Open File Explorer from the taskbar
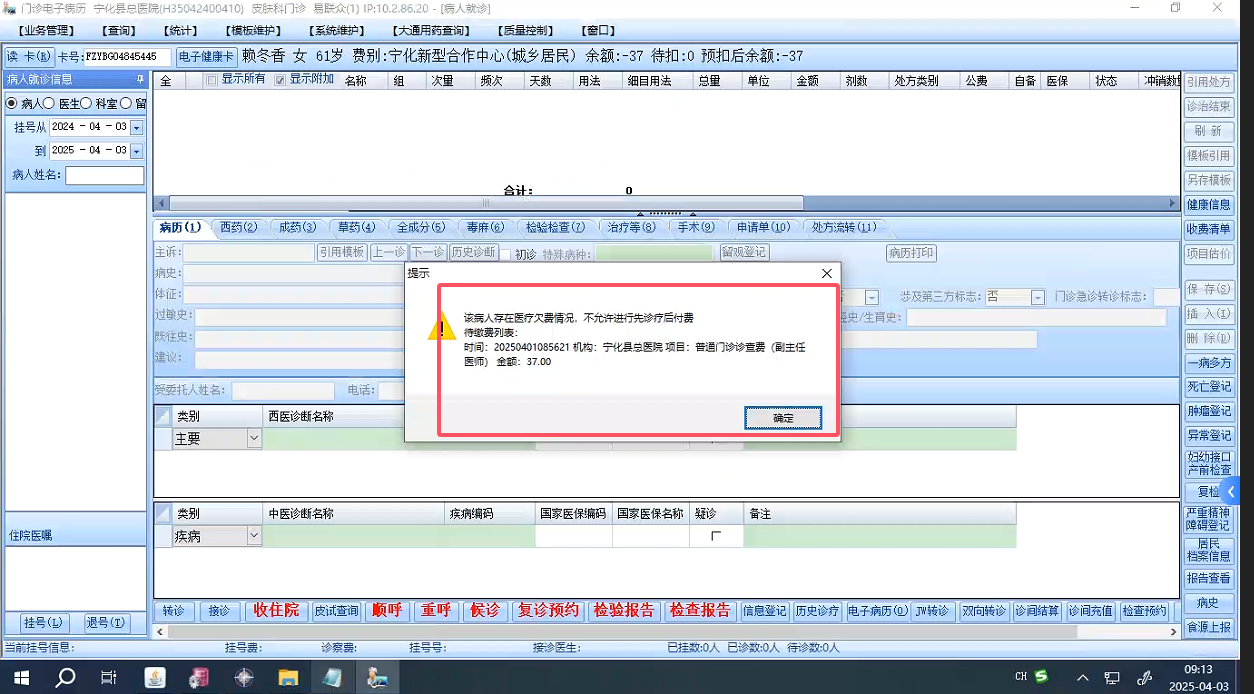1254x694 pixels. 288,677
